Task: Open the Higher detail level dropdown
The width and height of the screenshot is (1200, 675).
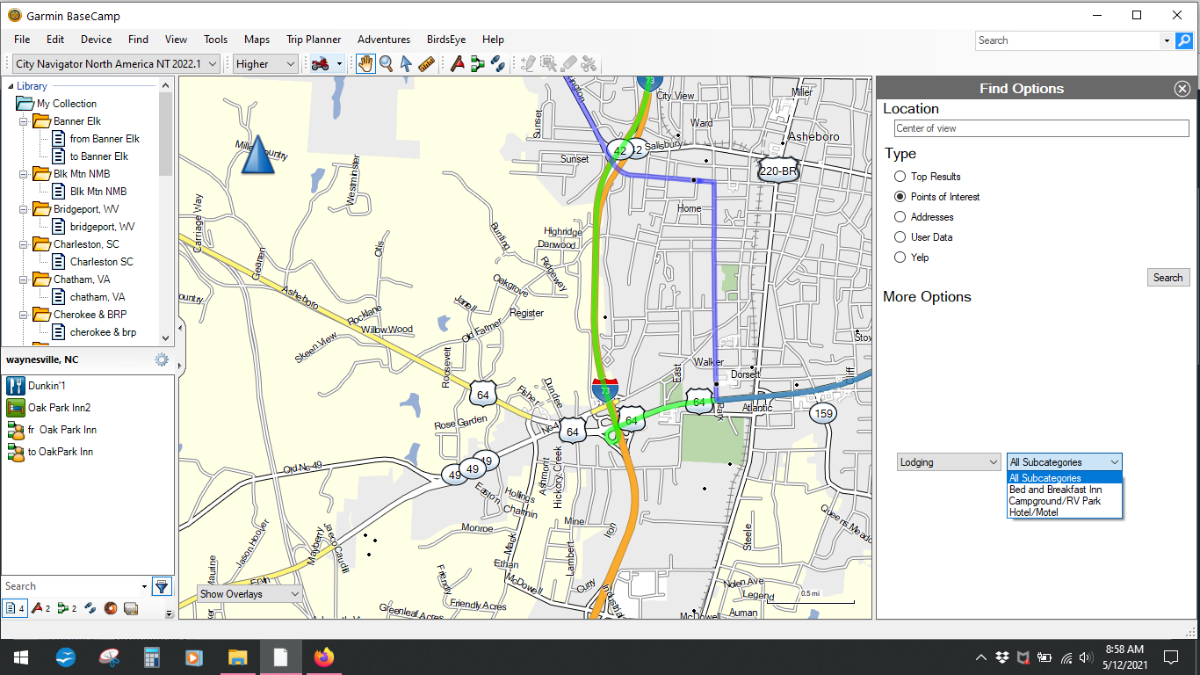Action: 266,64
